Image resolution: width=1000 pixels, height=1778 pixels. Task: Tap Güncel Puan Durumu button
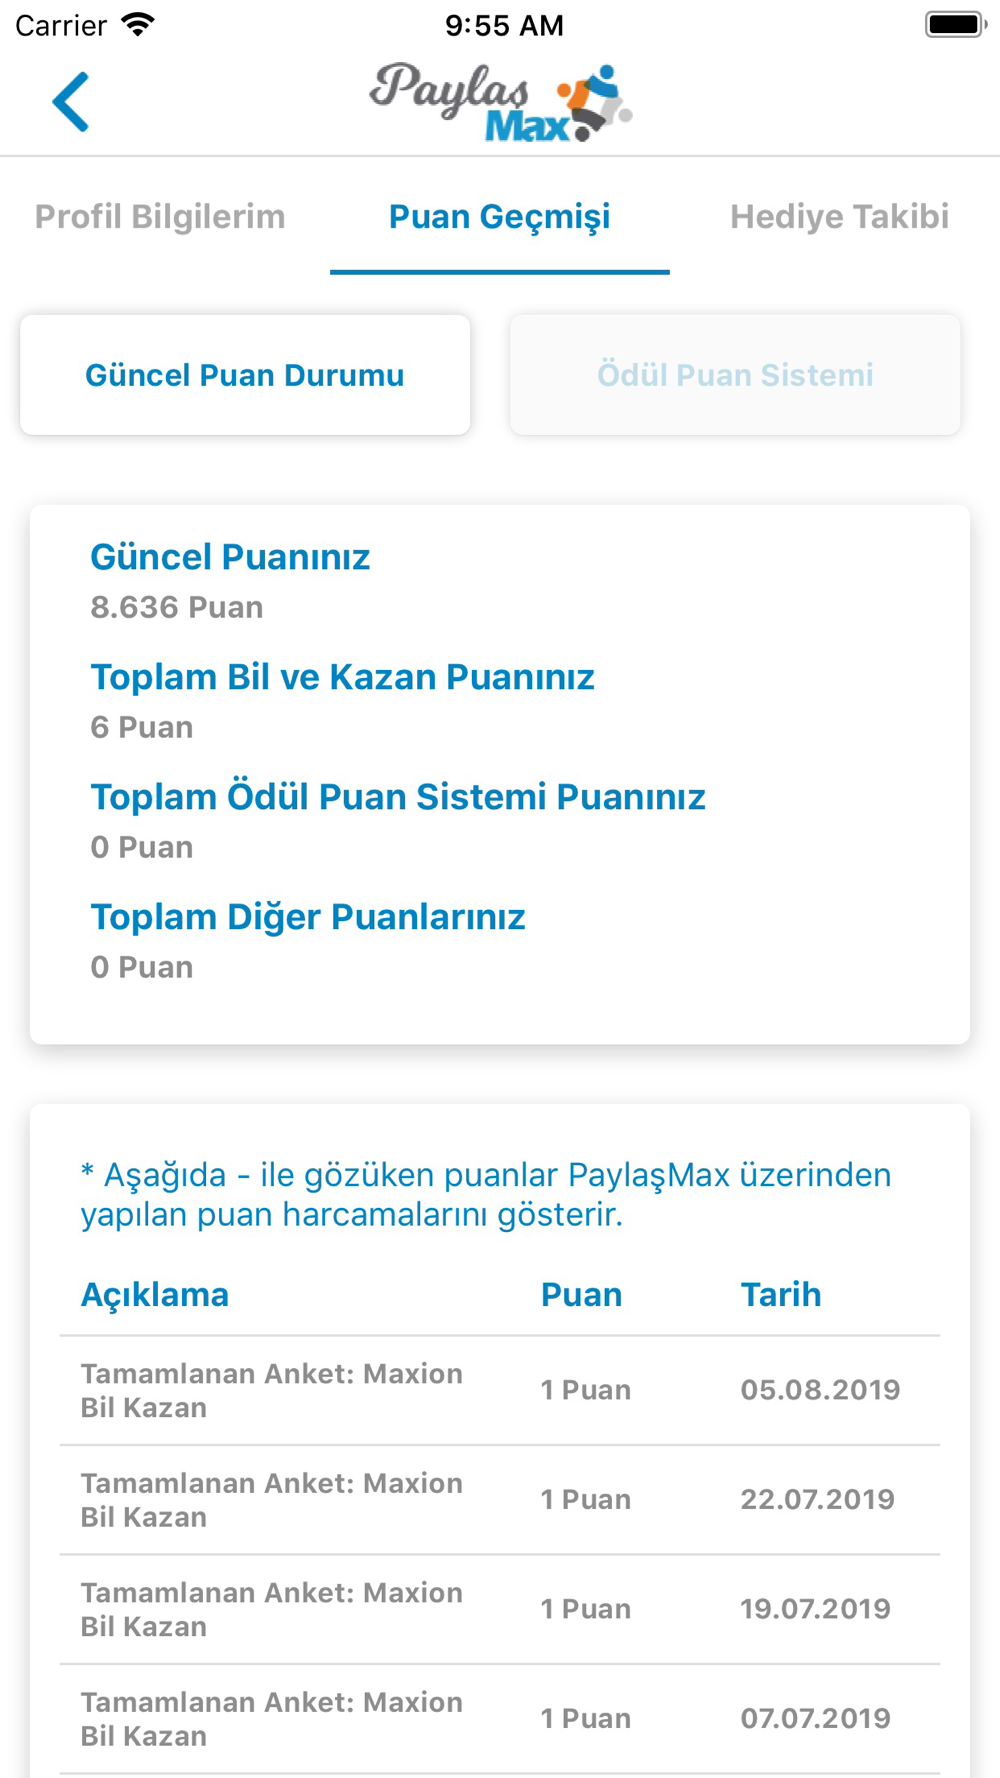pos(245,375)
